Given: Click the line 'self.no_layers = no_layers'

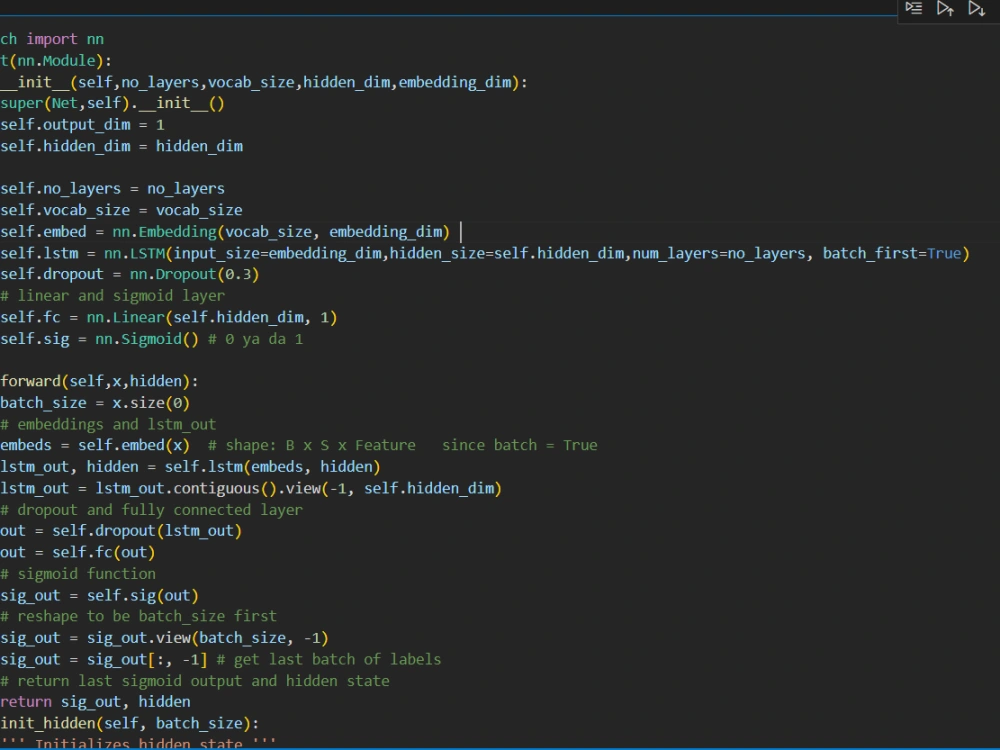Looking at the screenshot, I should pos(112,189).
